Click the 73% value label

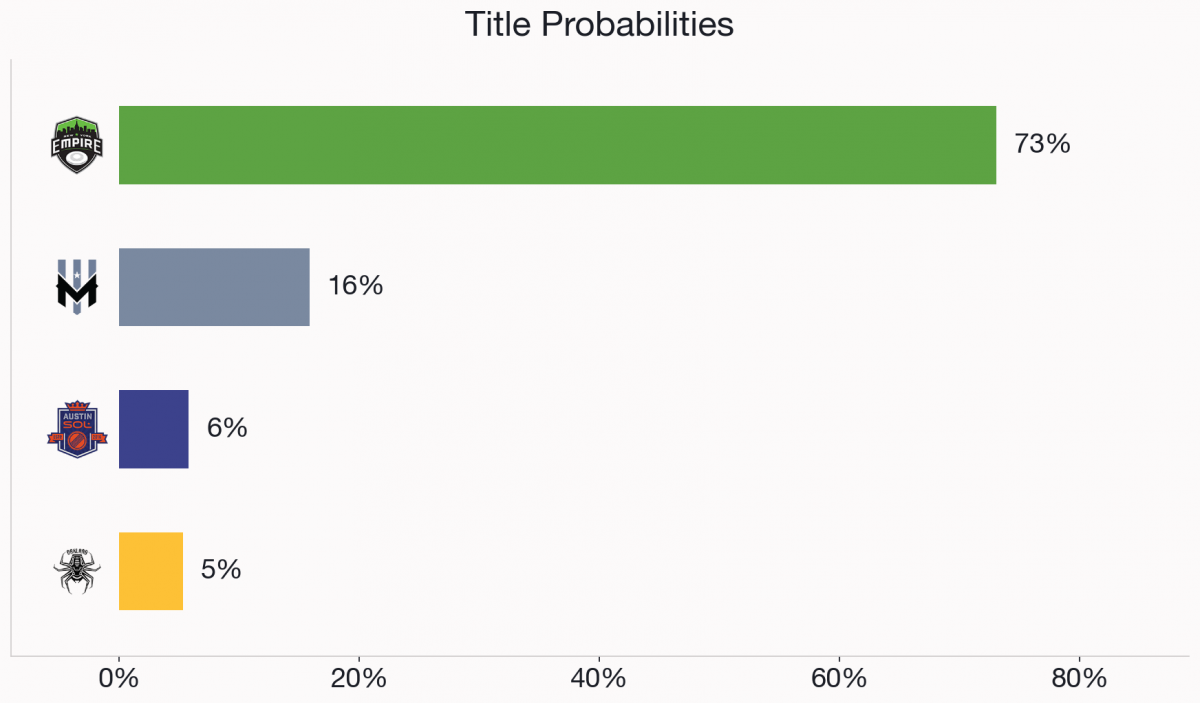1042,144
